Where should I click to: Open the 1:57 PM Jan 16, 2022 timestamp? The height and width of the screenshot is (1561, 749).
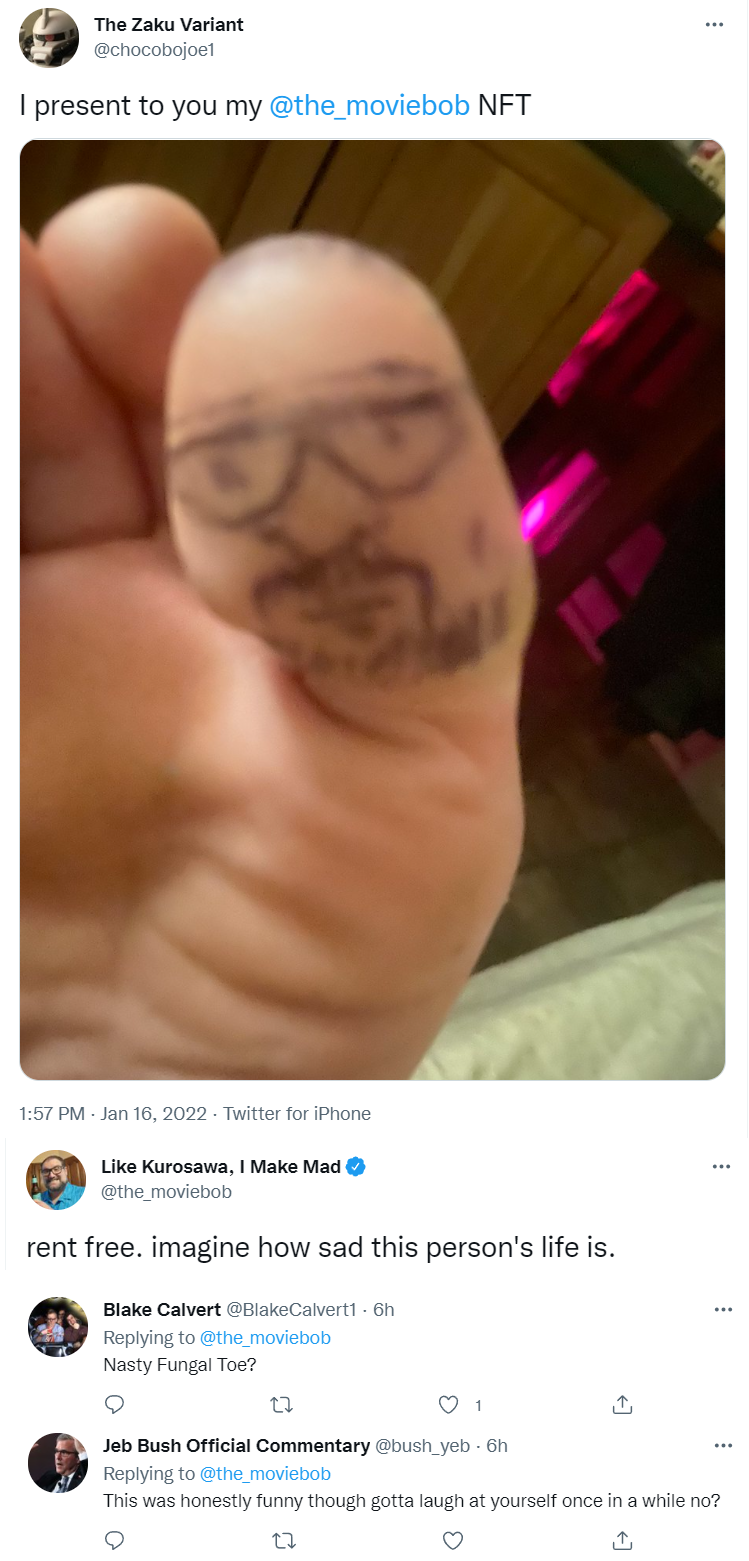point(113,1113)
